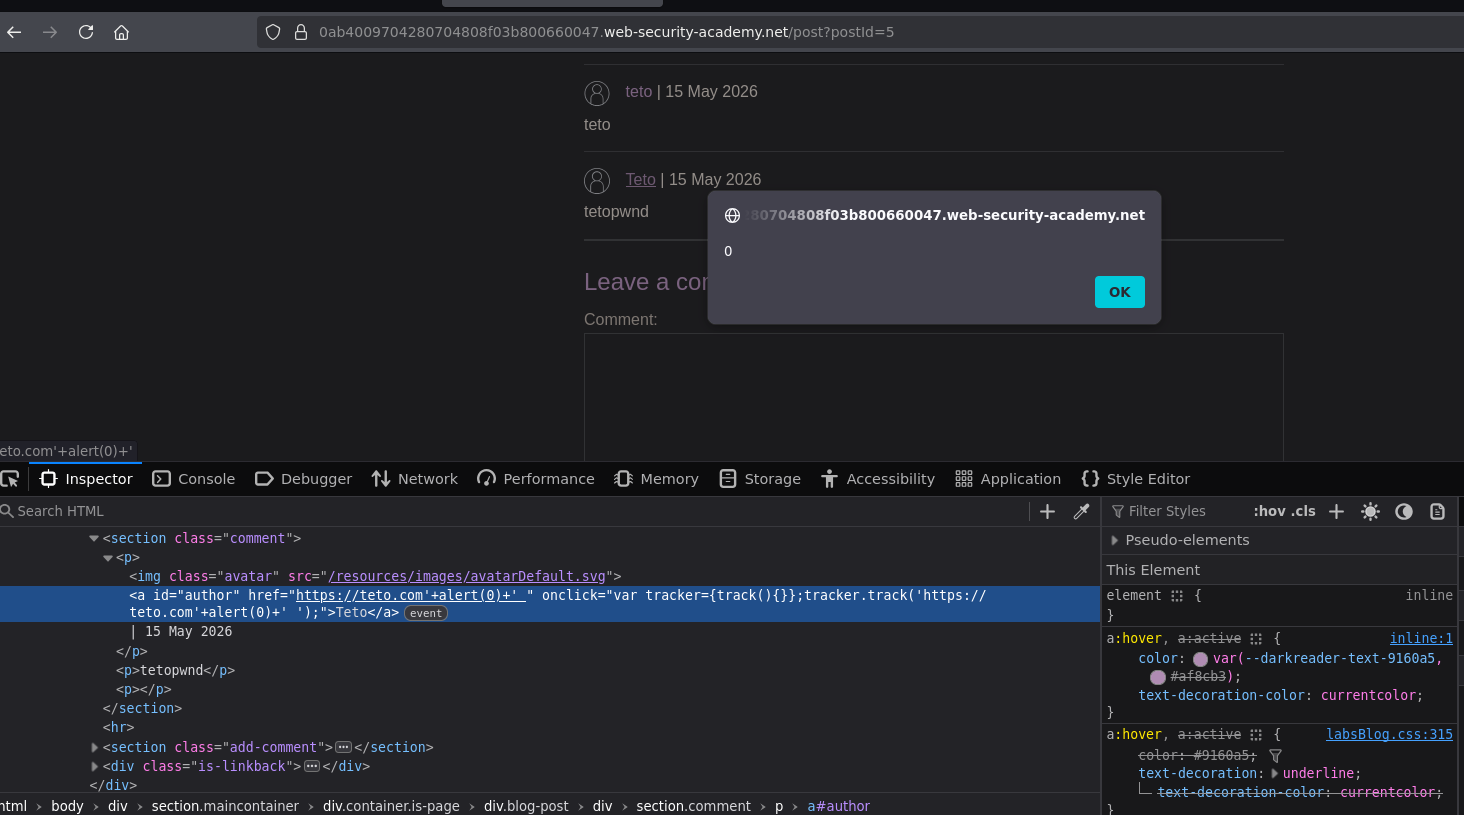The image size is (1464, 815).
Task: Select the section.comment breadcrumb
Action: point(693,806)
